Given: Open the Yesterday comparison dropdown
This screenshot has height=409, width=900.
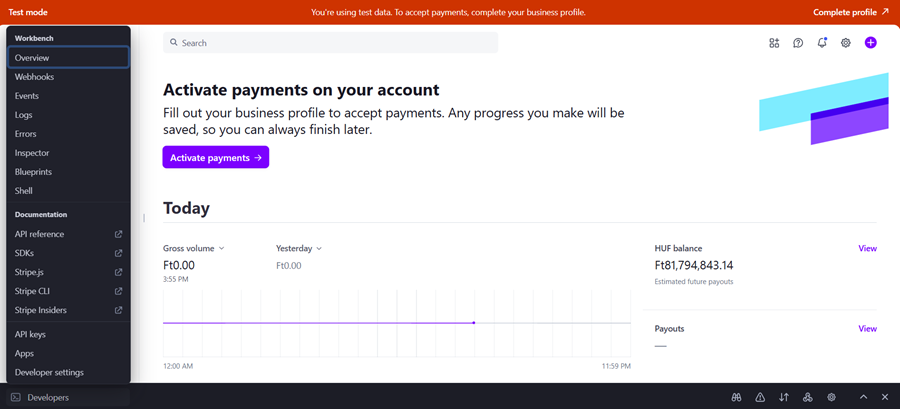Looking at the screenshot, I should tap(299, 248).
